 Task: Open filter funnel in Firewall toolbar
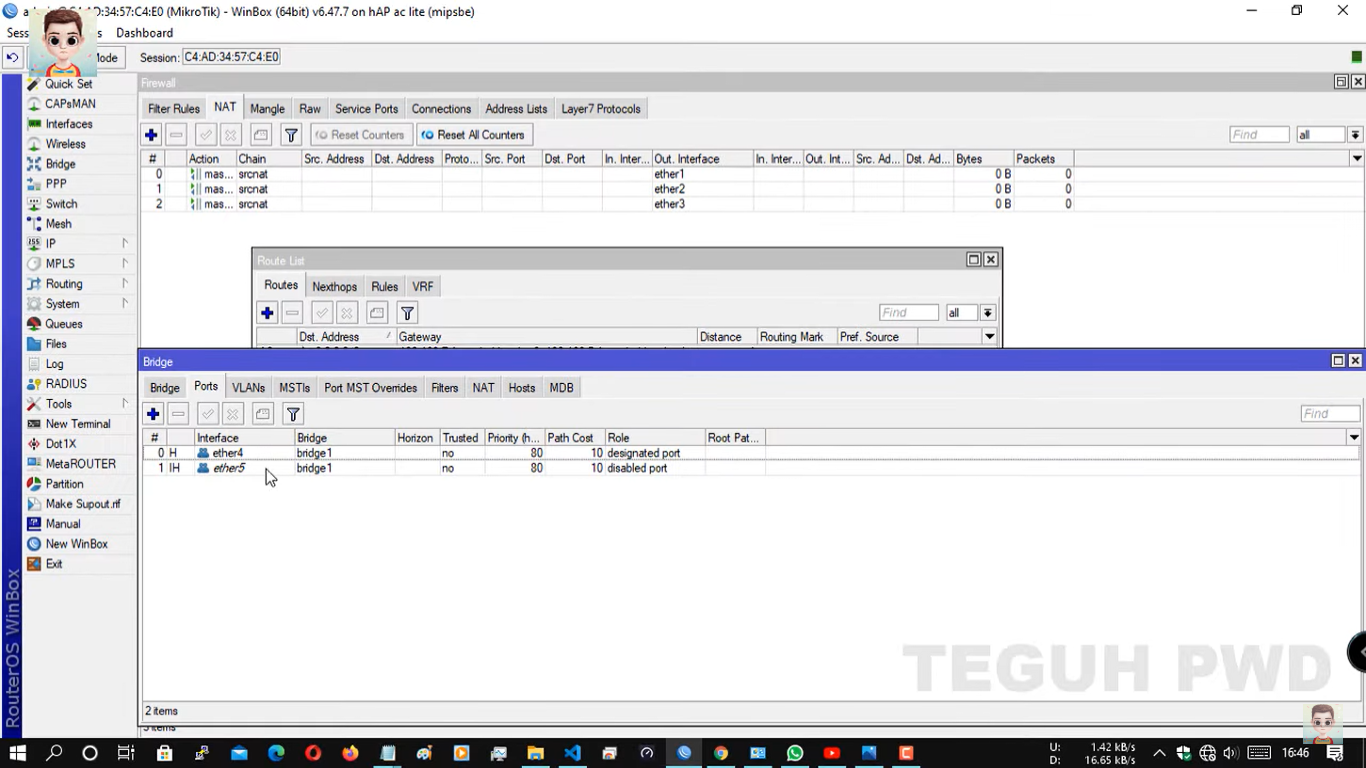(291, 135)
